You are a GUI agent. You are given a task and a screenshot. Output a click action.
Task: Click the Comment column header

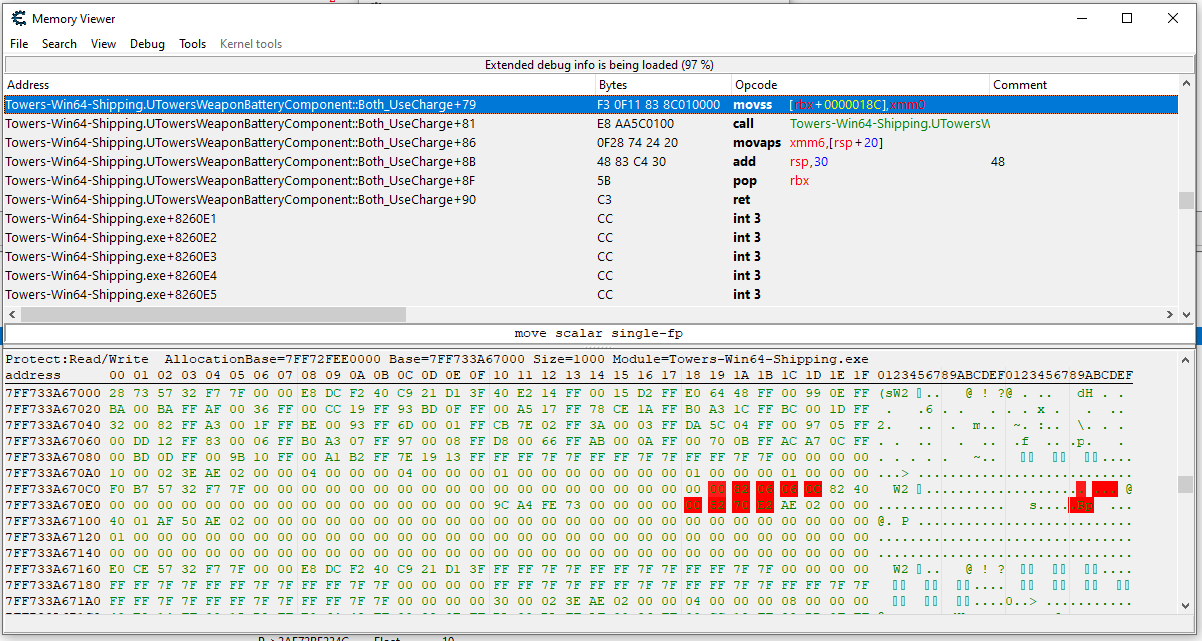coord(1084,85)
